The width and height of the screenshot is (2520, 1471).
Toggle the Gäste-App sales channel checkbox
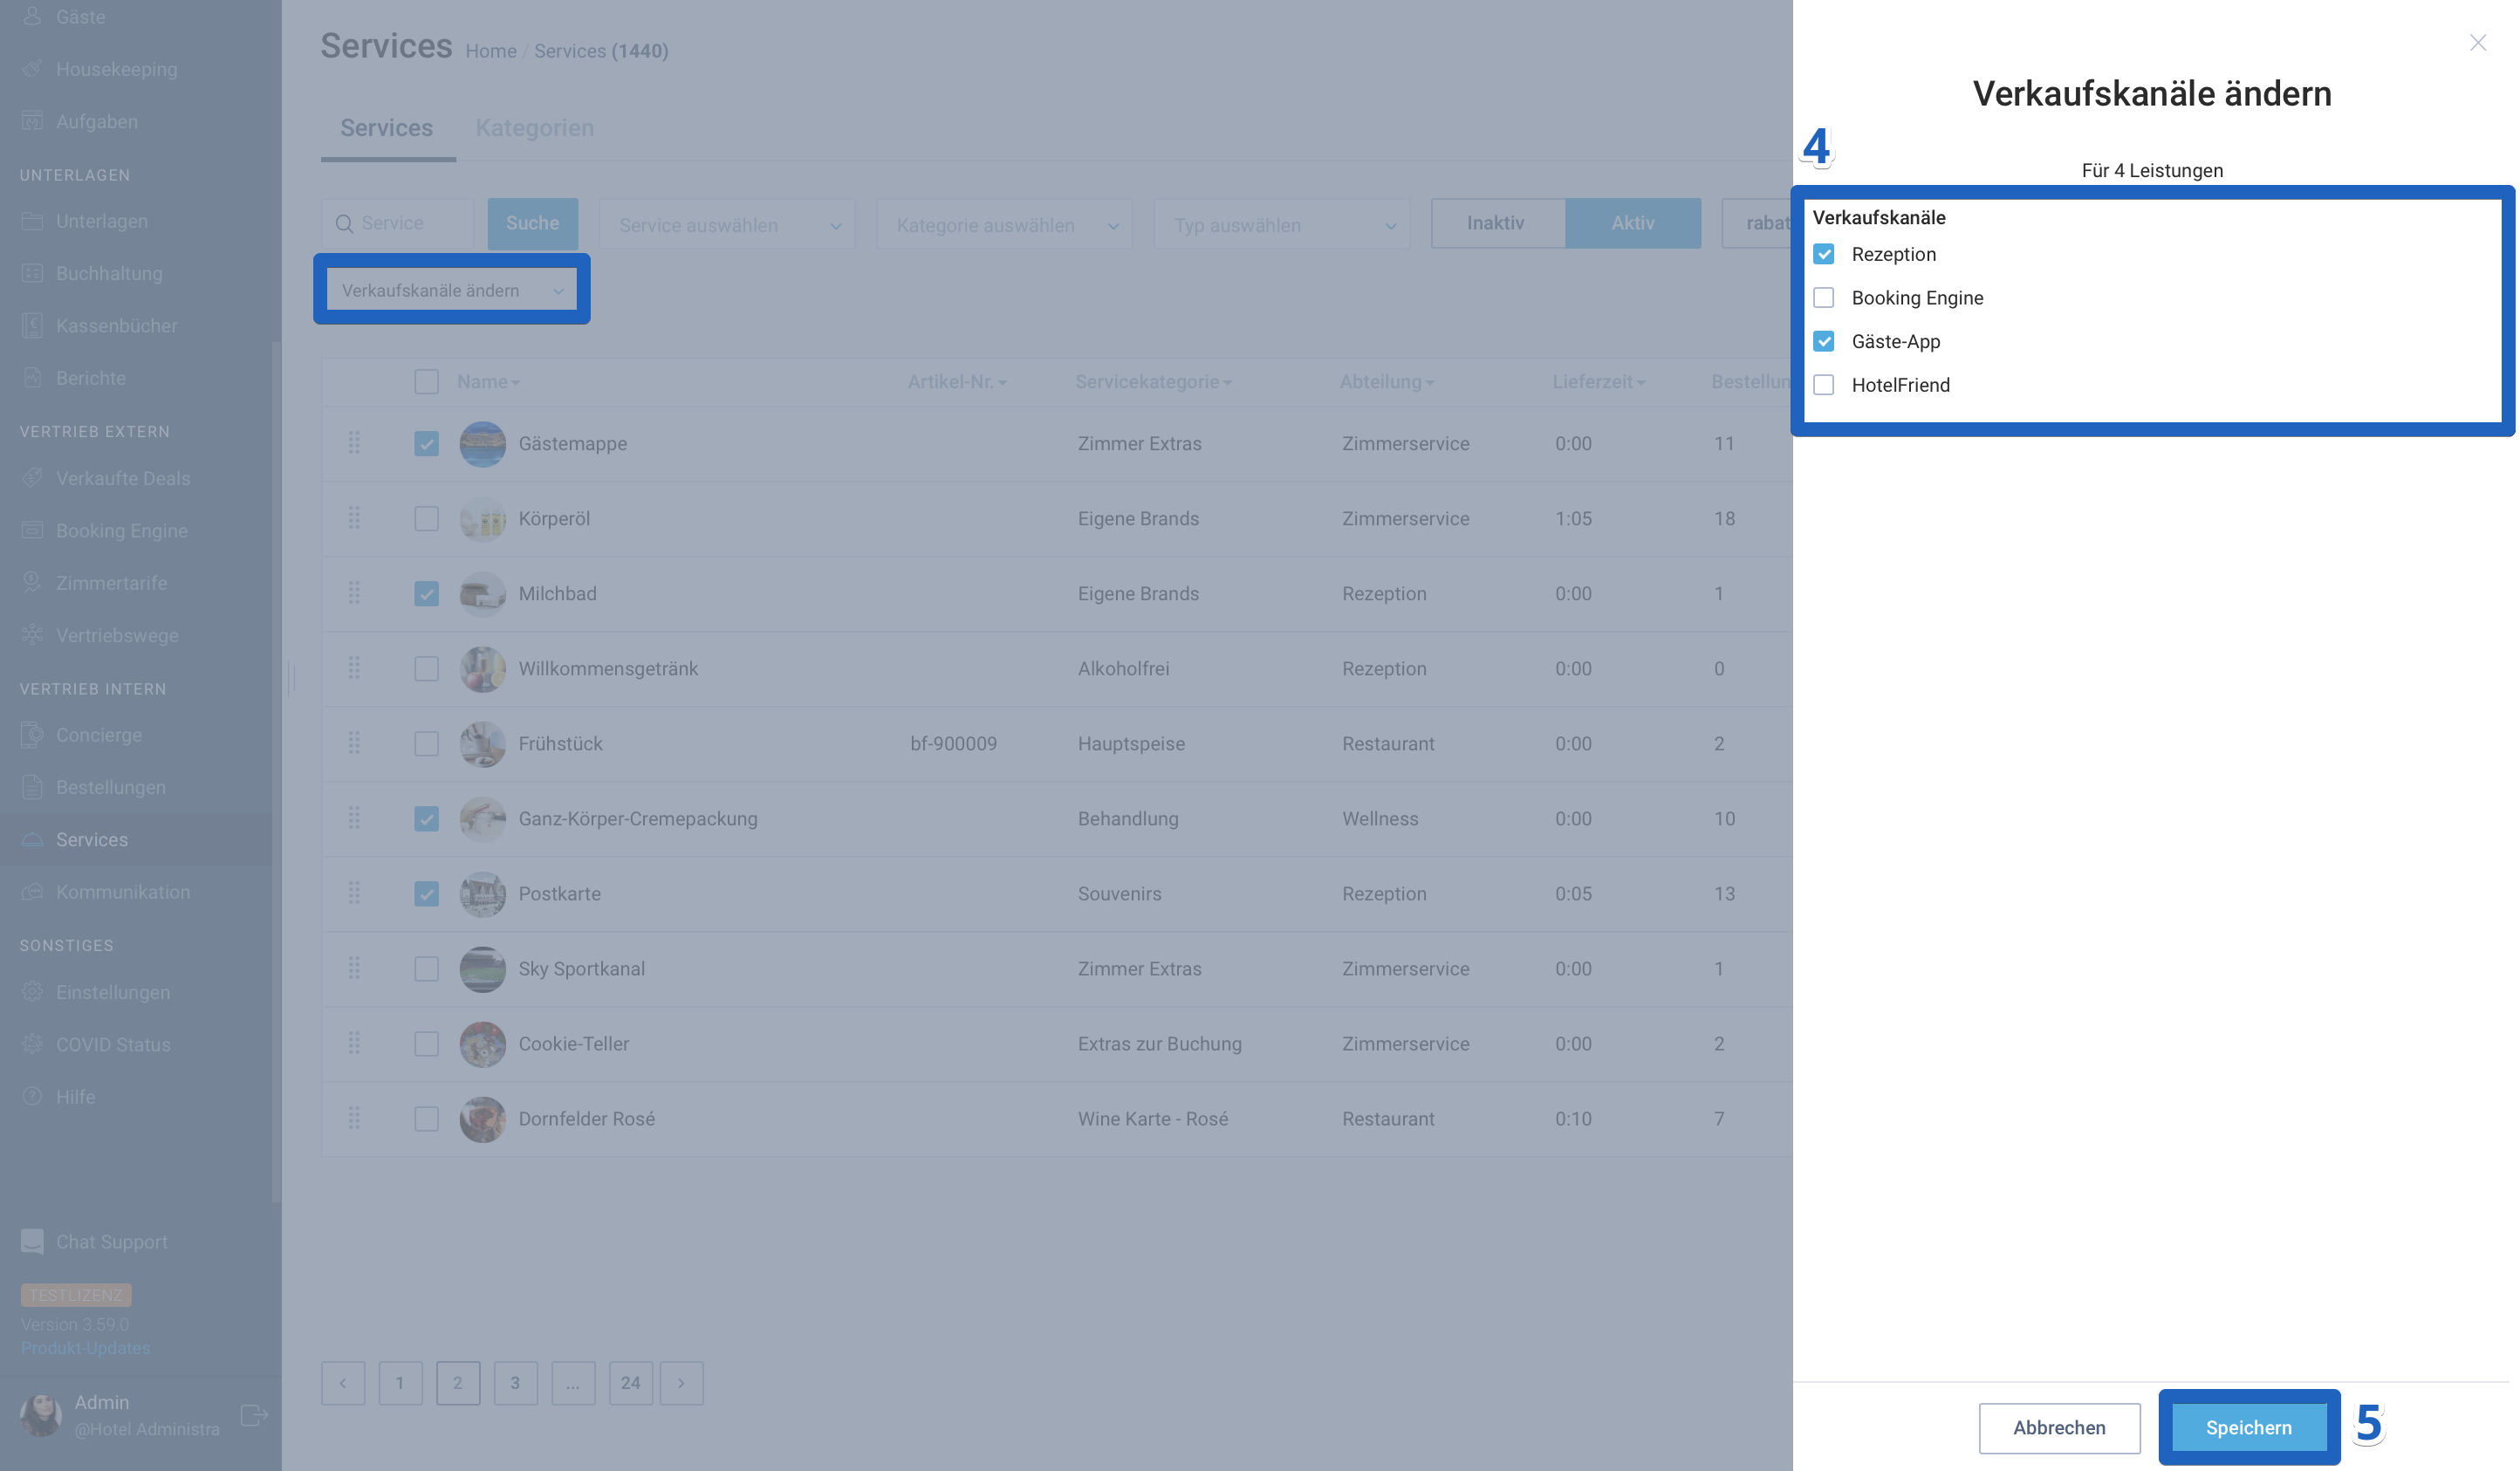point(1823,341)
